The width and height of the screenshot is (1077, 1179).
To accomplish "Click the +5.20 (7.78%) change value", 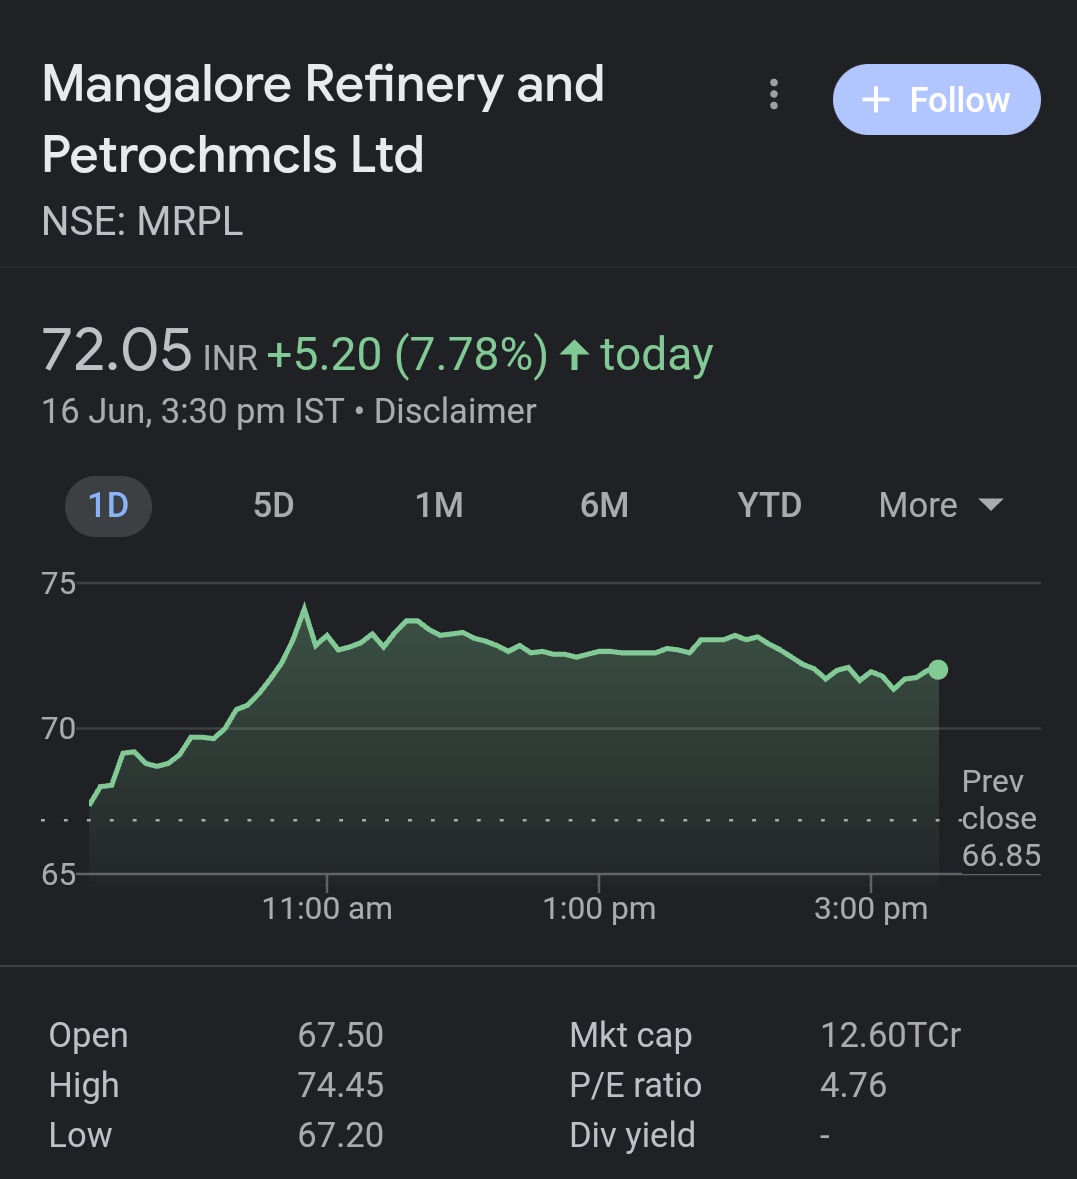I will click(407, 353).
